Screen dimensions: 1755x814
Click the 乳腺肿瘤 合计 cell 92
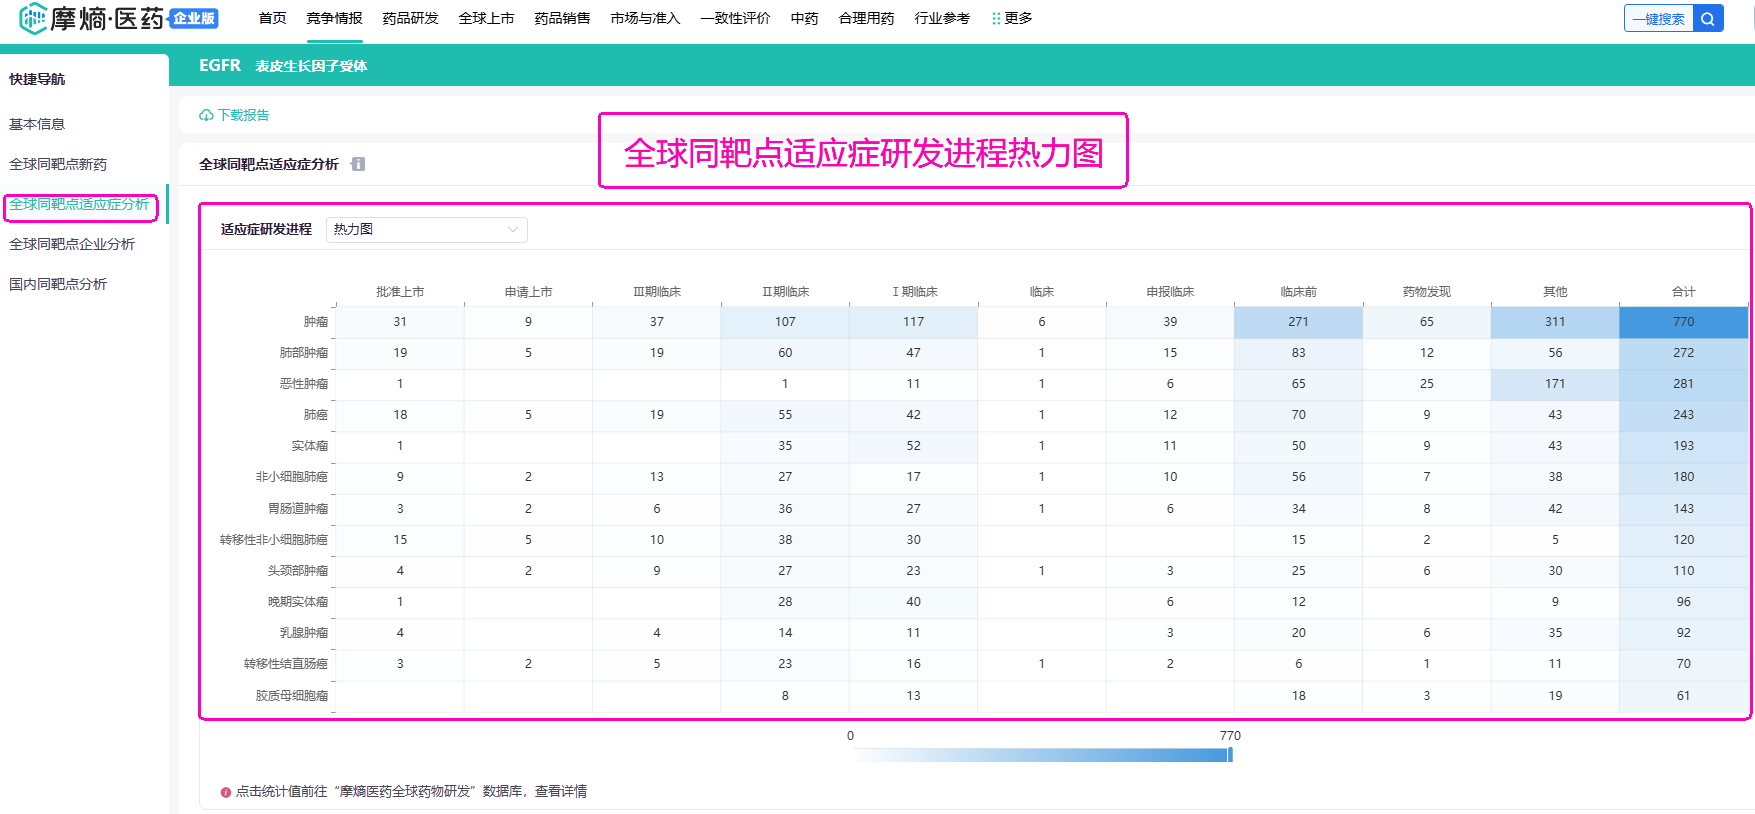[x=1684, y=633]
